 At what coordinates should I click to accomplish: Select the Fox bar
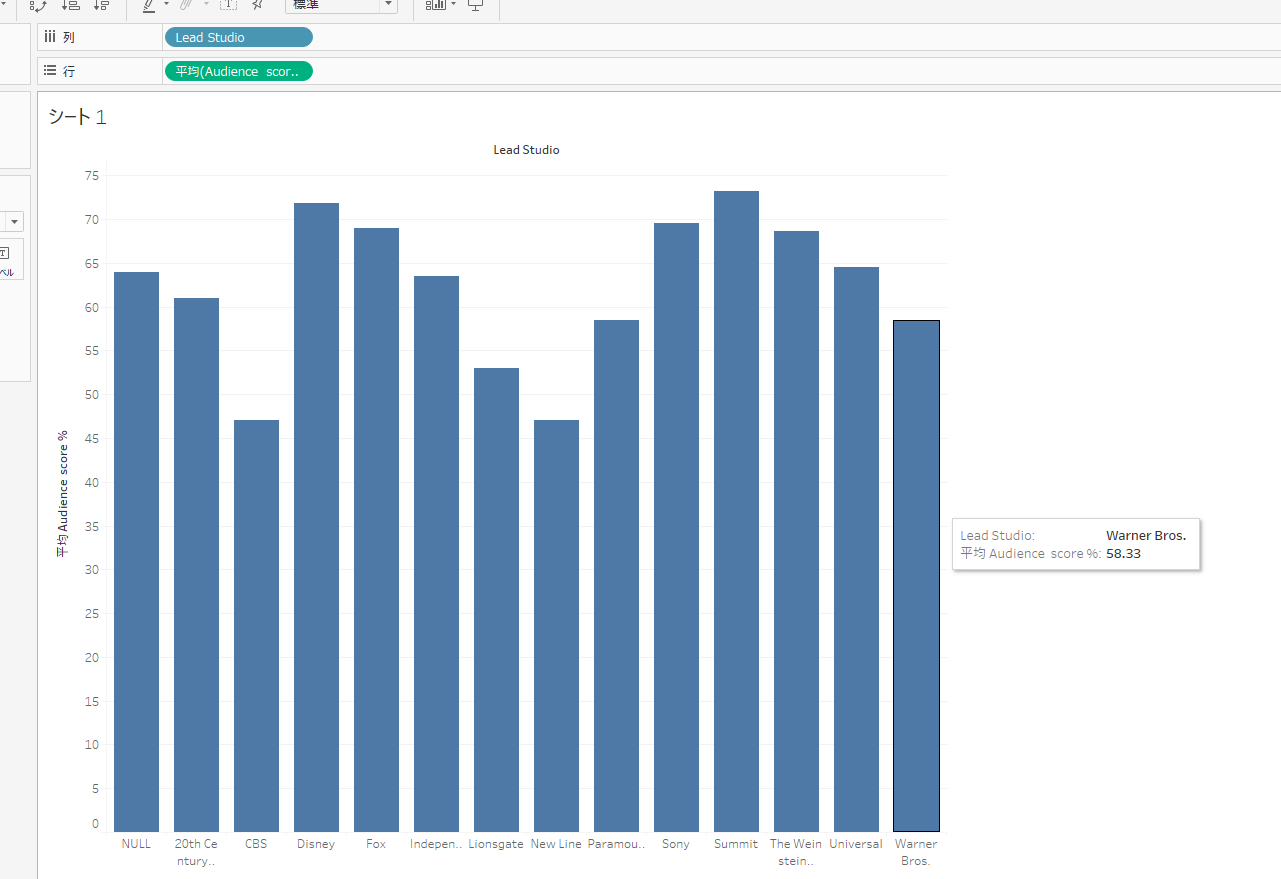click(x=376, y=530)
